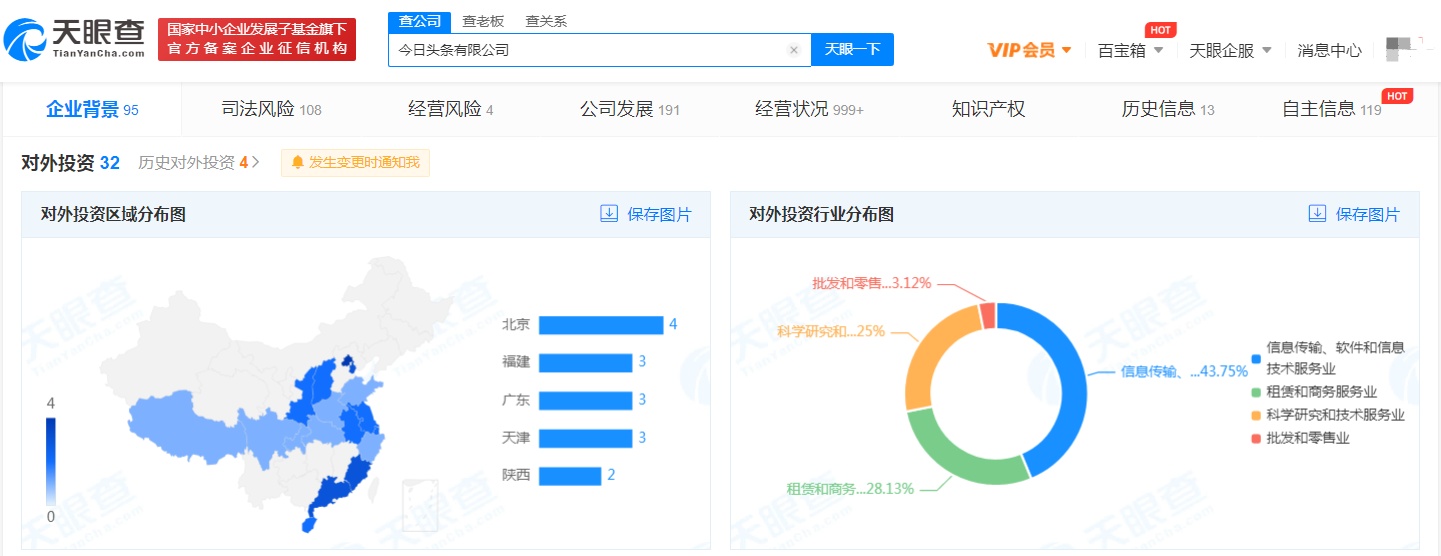Open the 经营风险 tab
Image resolution: width=1441 pixels, height=556 pixels.
(x=451, y=110)
